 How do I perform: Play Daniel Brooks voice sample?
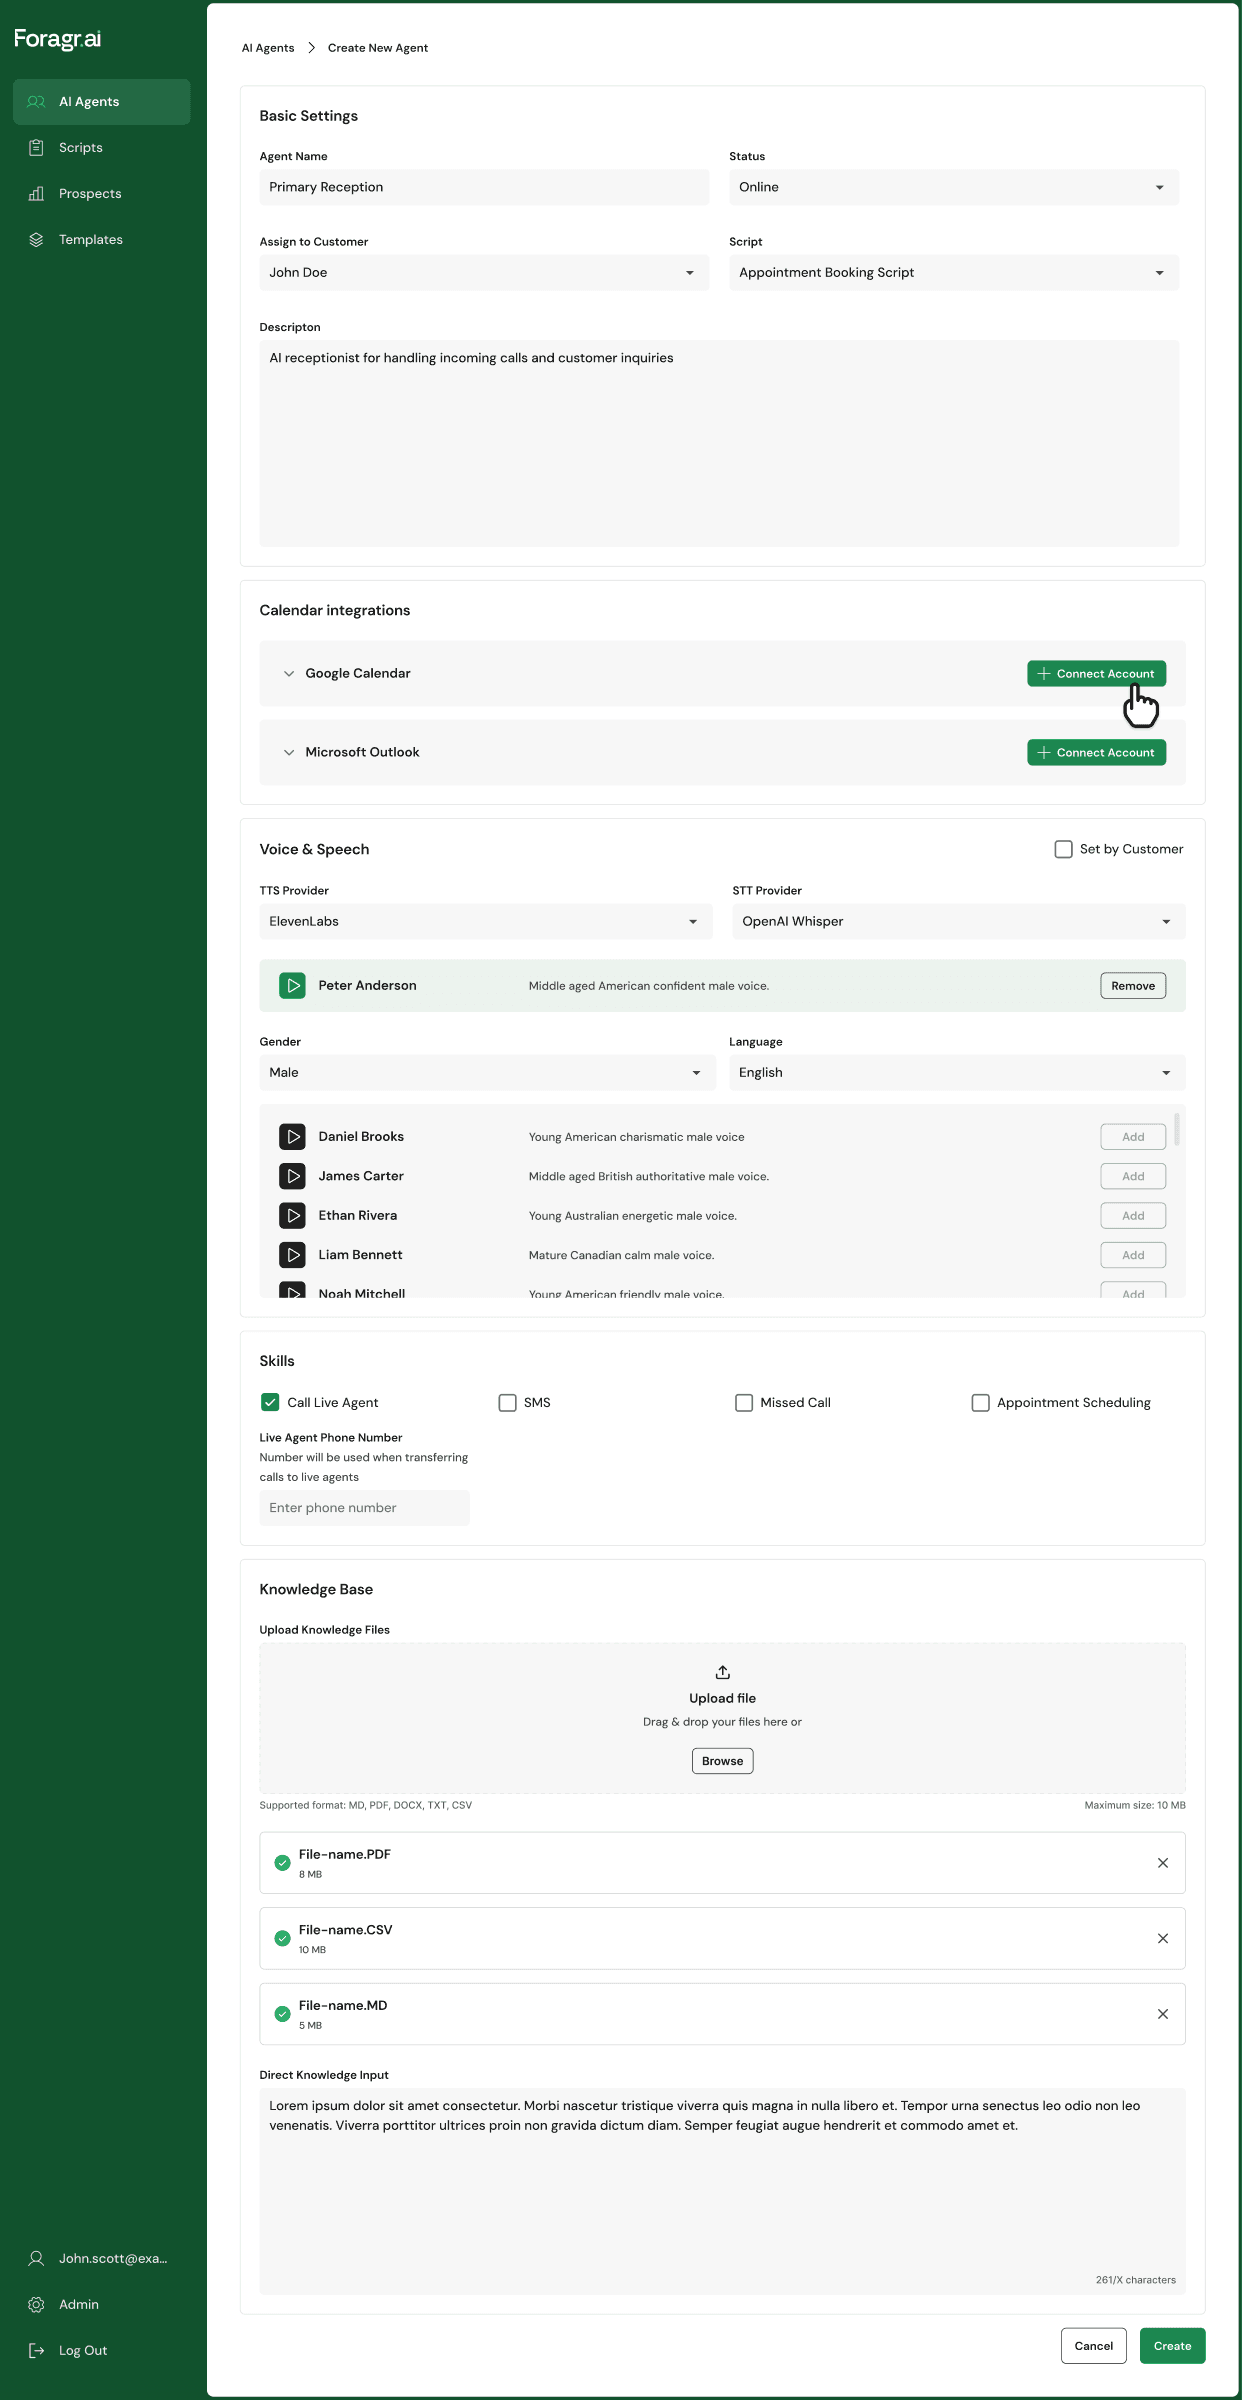(292, 1137)
